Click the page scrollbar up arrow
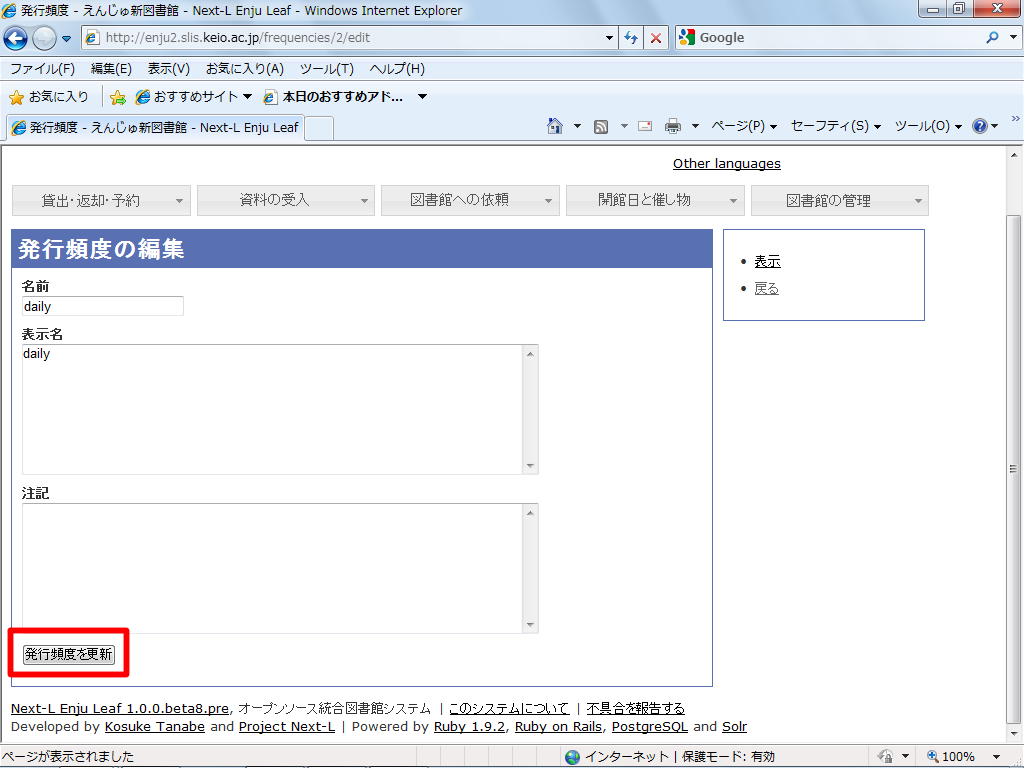Viewport: 1024px width, 768px height. tap(1013, 155)
